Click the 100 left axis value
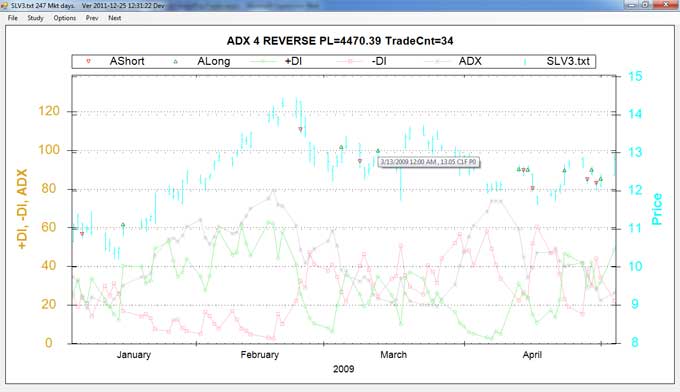Screen dimensions: 680x392 49,150
